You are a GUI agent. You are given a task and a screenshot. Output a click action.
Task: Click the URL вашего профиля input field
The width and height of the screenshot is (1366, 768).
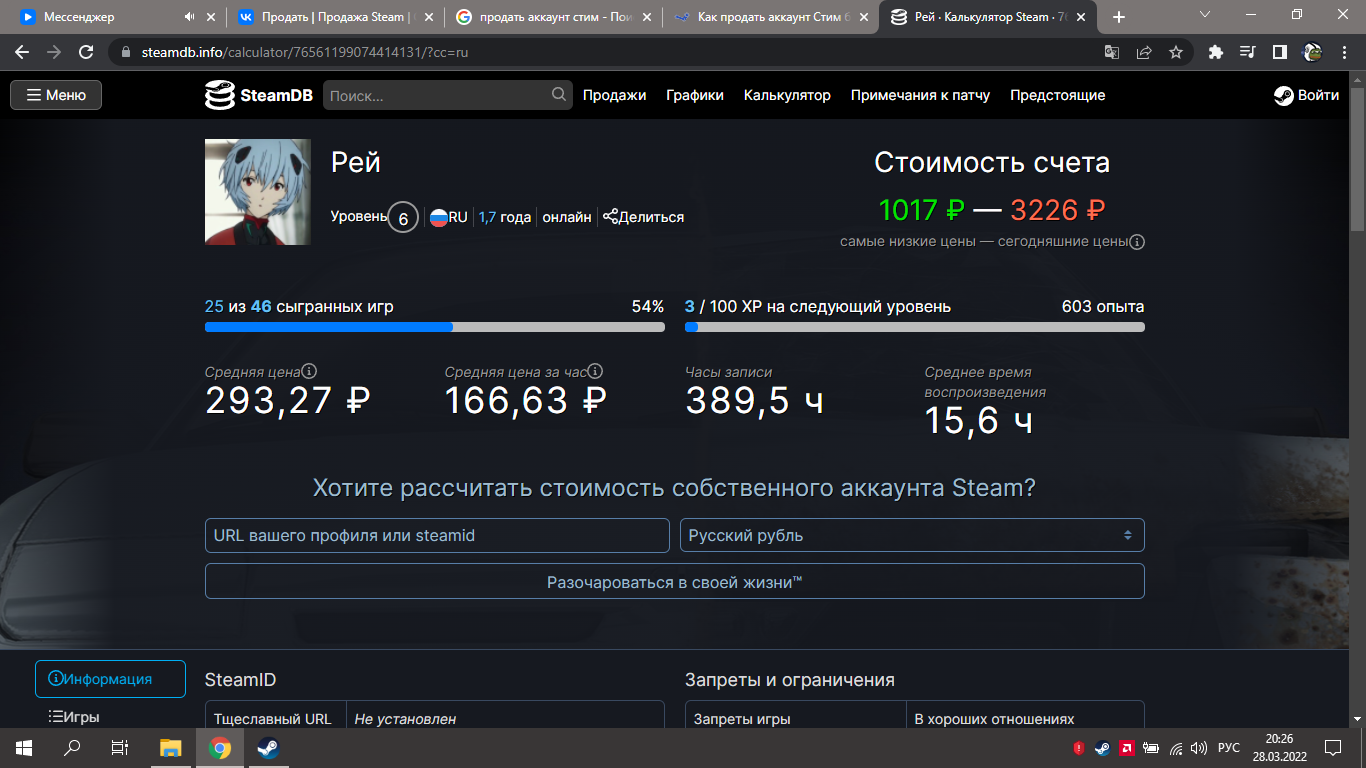click(x=437, y=535)
